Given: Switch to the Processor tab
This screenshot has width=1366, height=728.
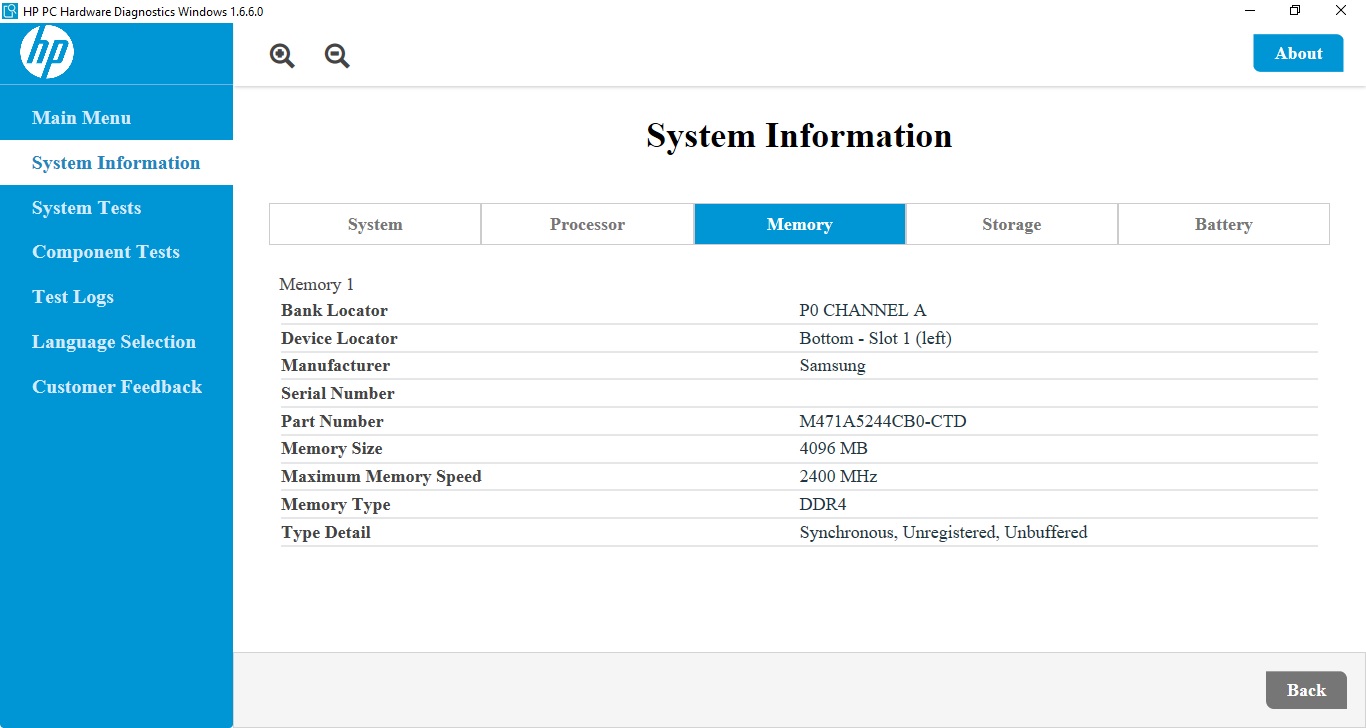Looking at the screenshot, I should [x=587, y=225].
